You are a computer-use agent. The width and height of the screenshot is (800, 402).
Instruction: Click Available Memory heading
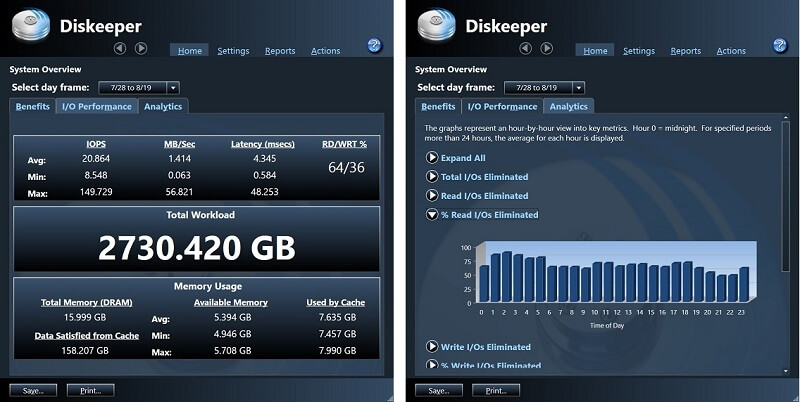pos(231,303)
